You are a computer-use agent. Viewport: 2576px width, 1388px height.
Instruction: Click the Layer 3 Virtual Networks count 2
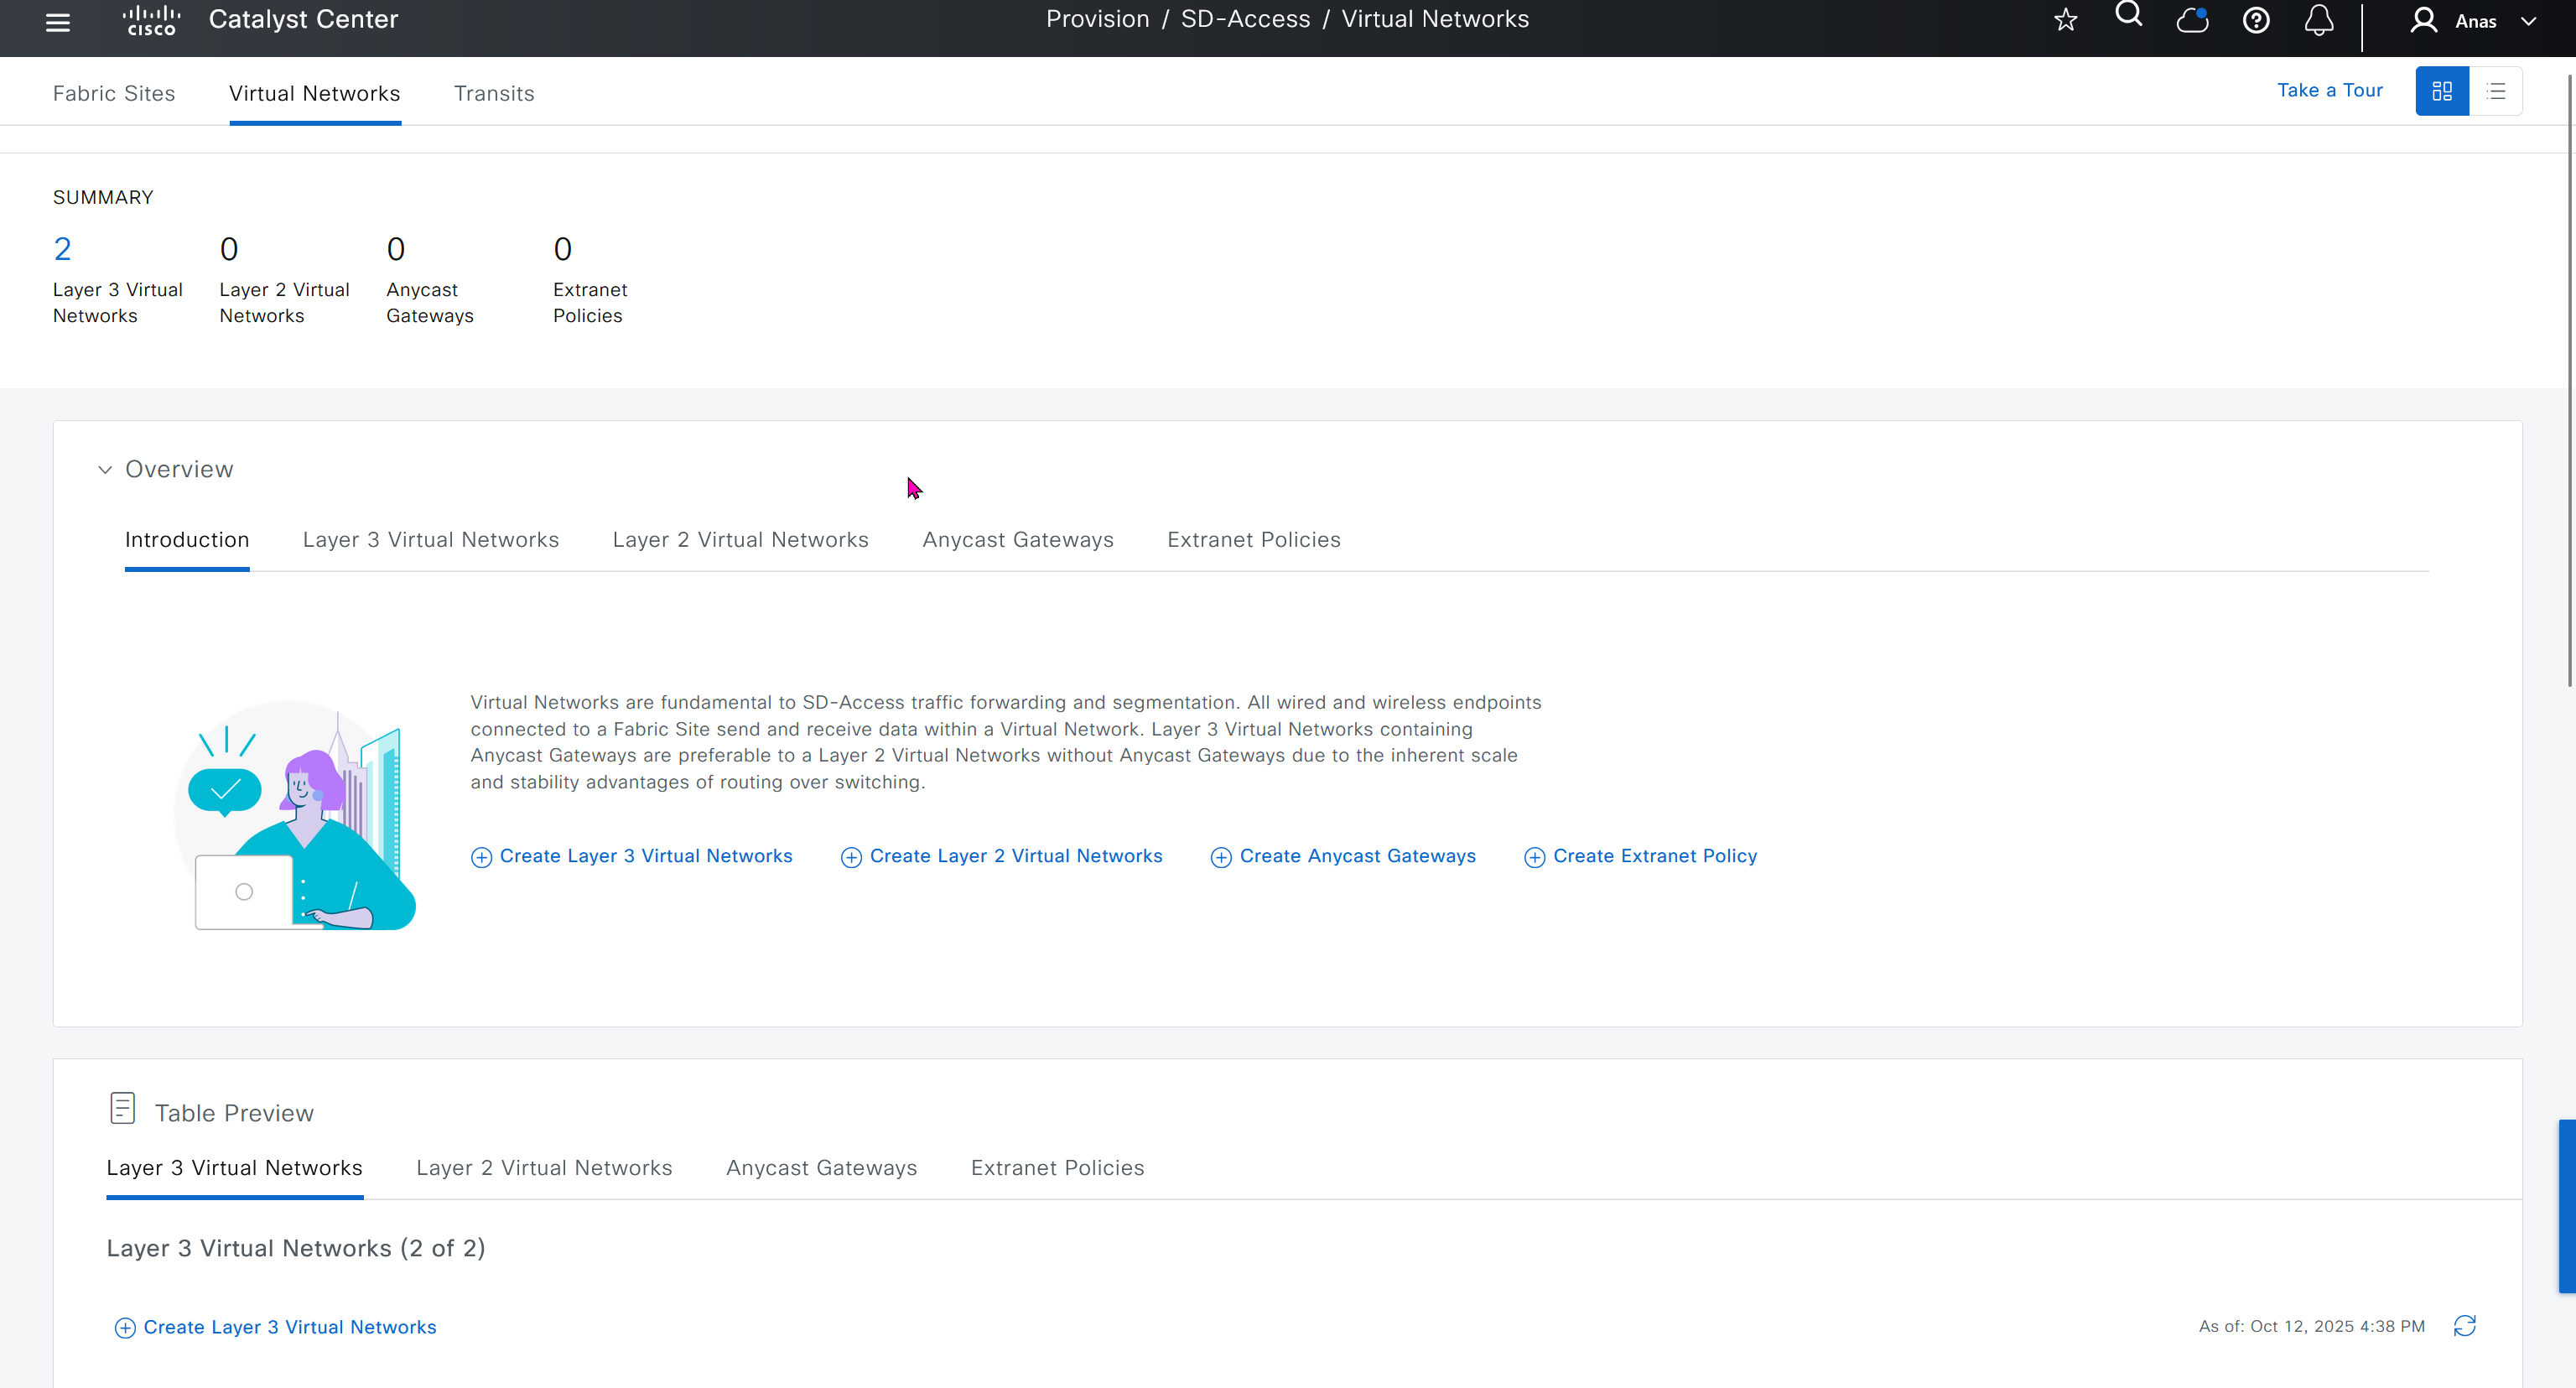(62, 249)
